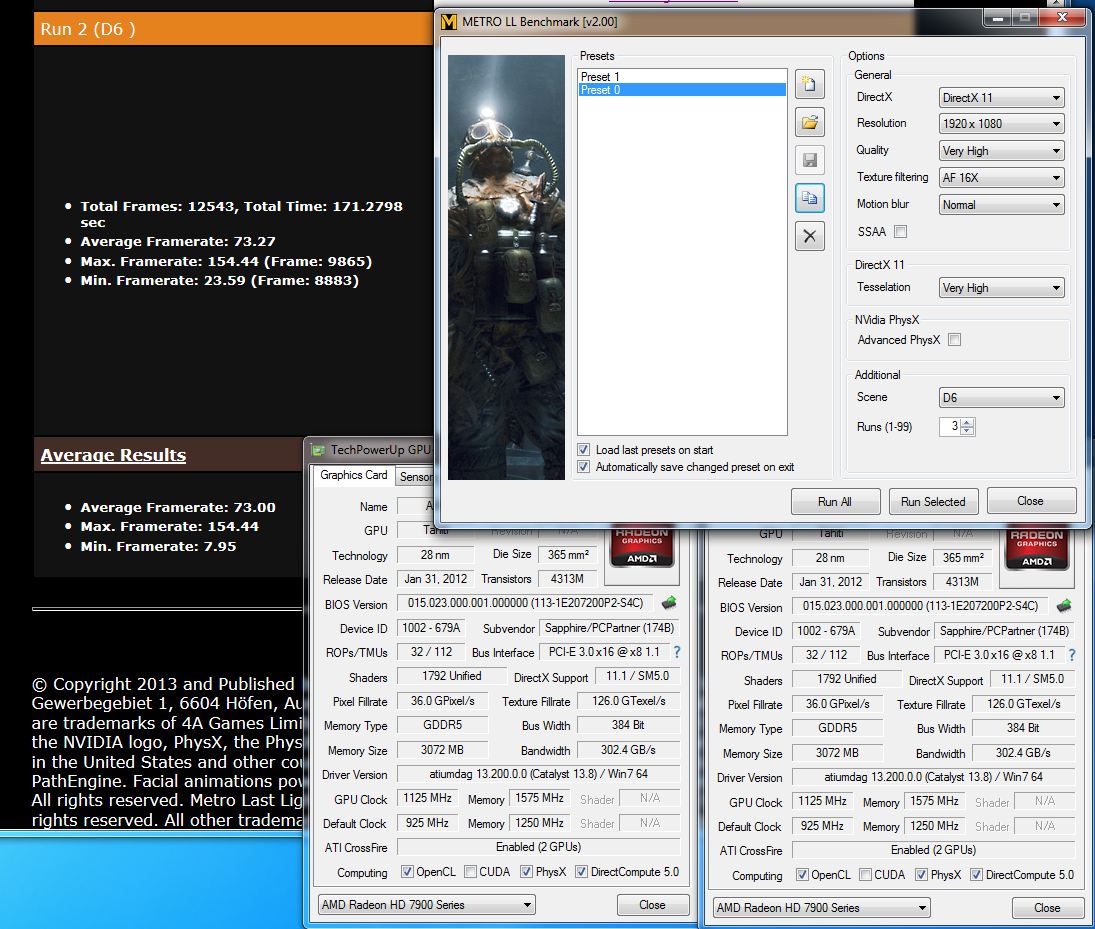
Task: Click GPU Clock 1125 MHz in left GPU-Z
Action: [427, 798]
